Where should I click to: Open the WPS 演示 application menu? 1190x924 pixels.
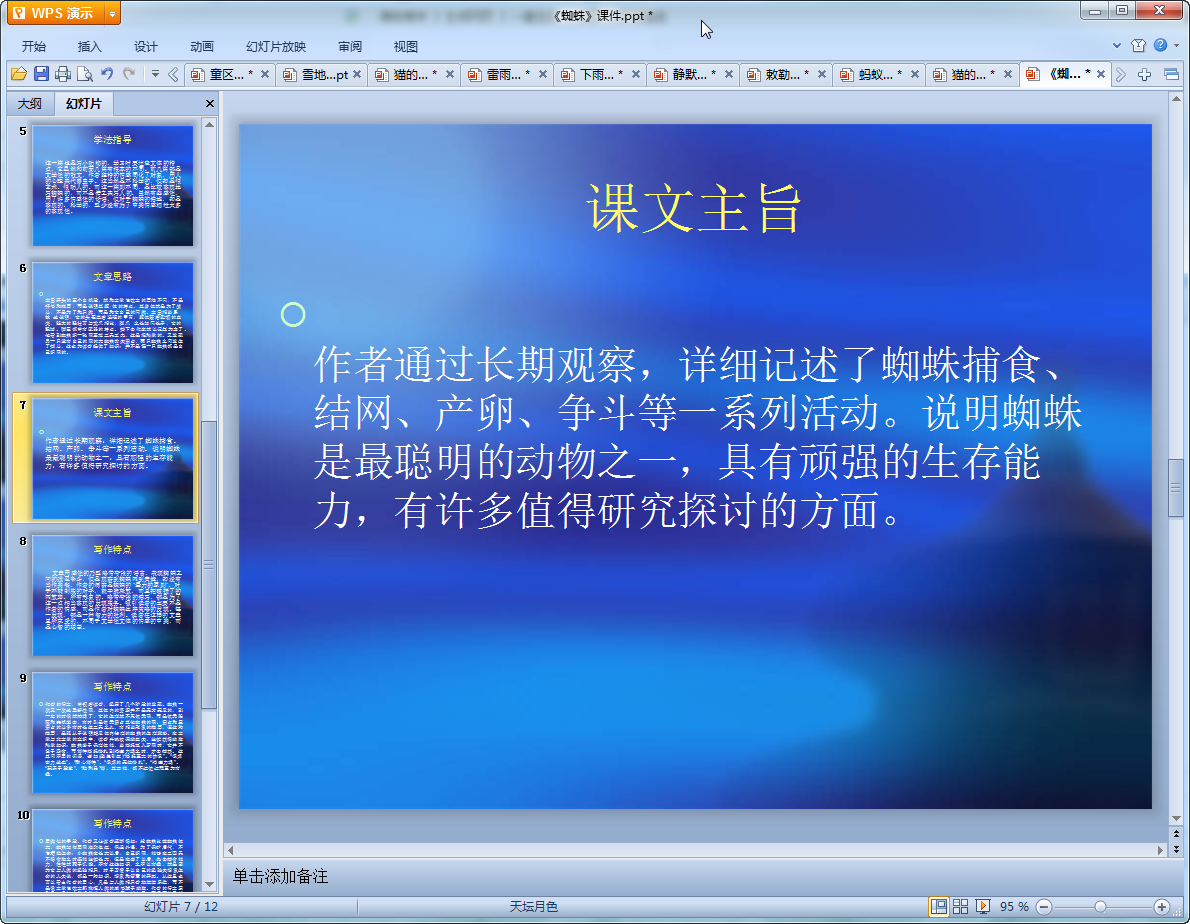[x=54, y=13]
